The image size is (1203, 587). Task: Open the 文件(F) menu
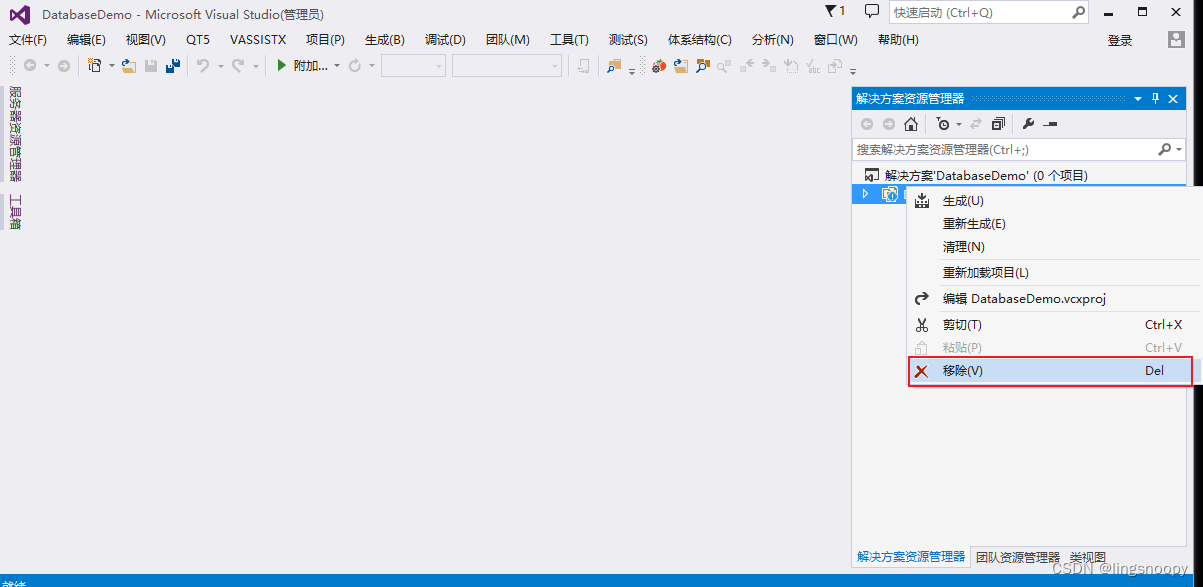click(x=28, y=40)
